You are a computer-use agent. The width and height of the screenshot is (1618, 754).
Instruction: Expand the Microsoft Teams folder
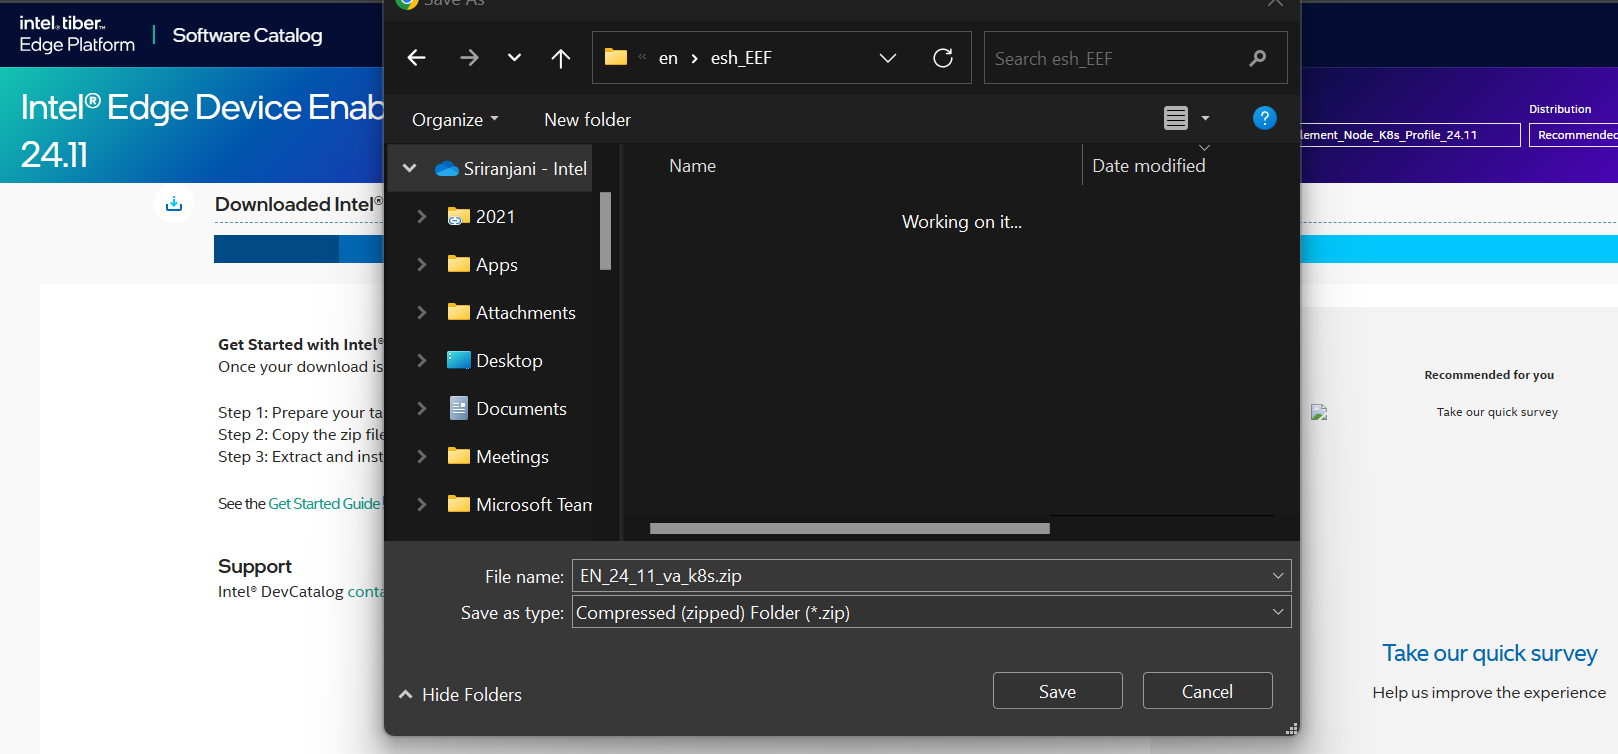(x=422, y=504)
